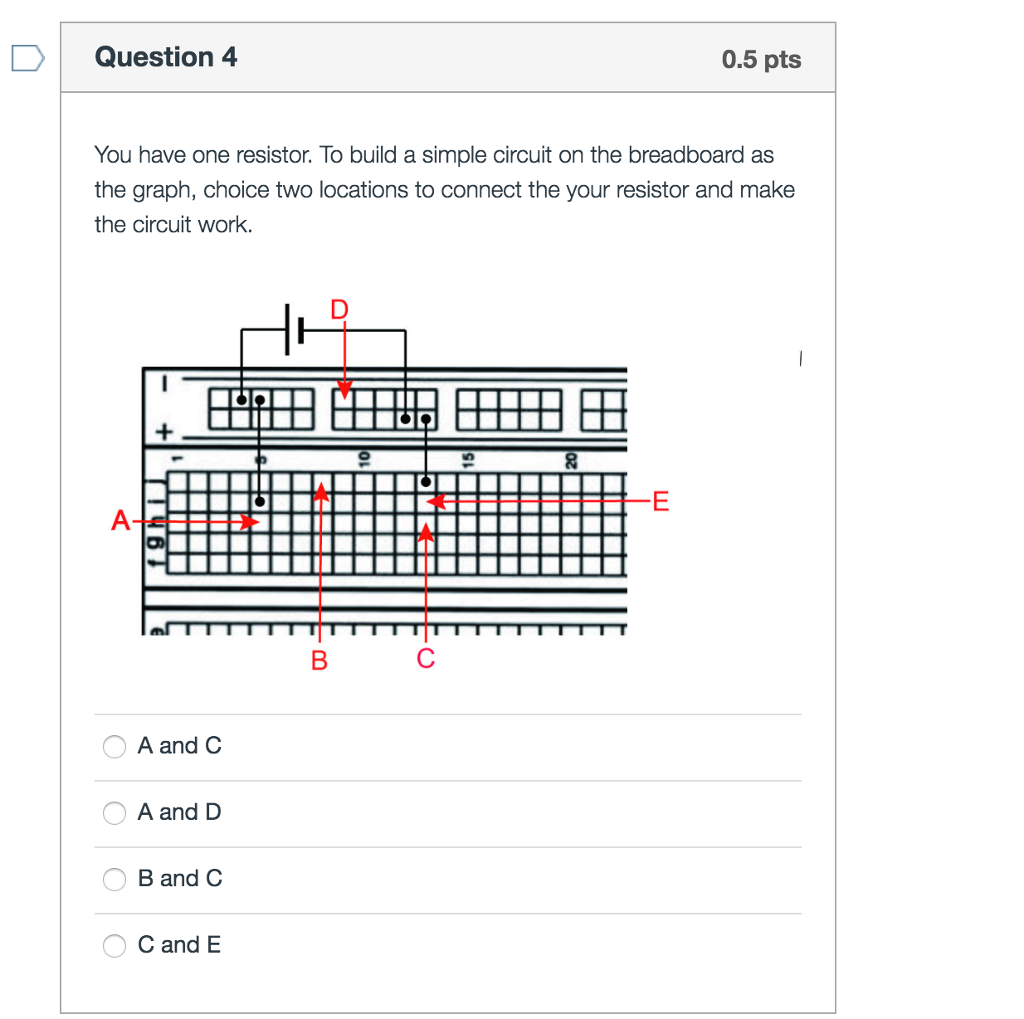Click the column number 15 on the breadboard
This screenshot has height=1019, width=1024.
coord(467,459)
